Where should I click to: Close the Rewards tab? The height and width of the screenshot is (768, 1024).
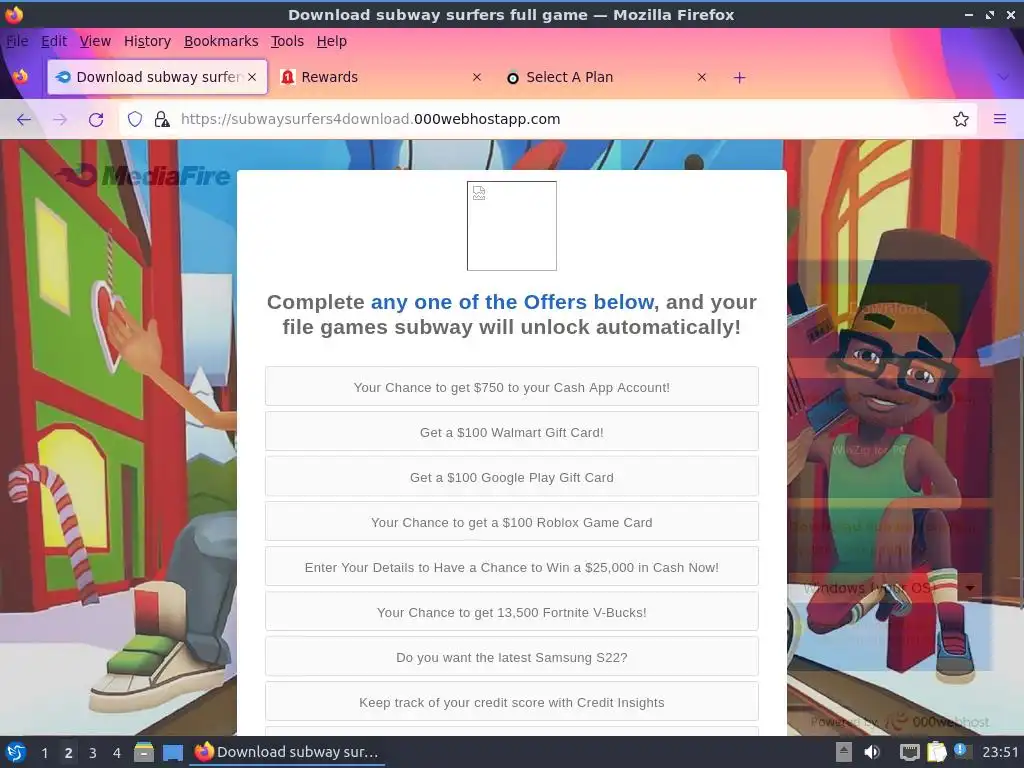477,77
